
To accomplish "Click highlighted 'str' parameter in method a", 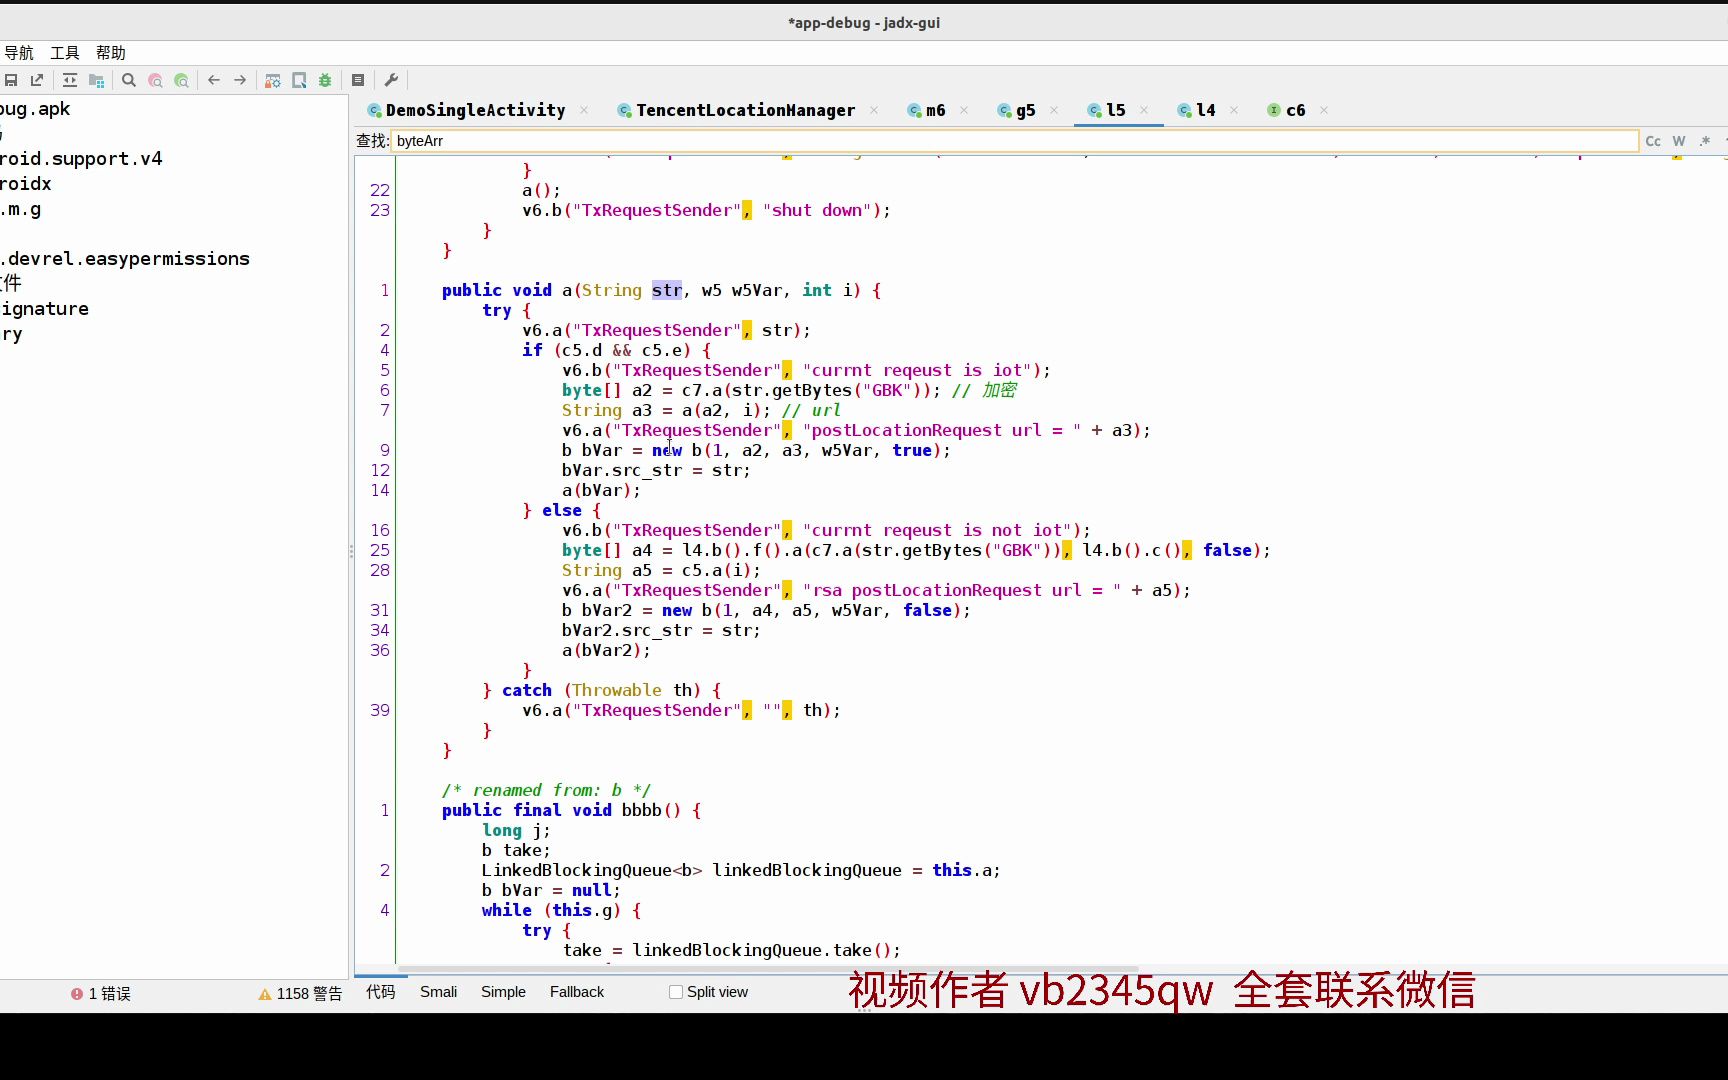I will (x=667, y=290).
